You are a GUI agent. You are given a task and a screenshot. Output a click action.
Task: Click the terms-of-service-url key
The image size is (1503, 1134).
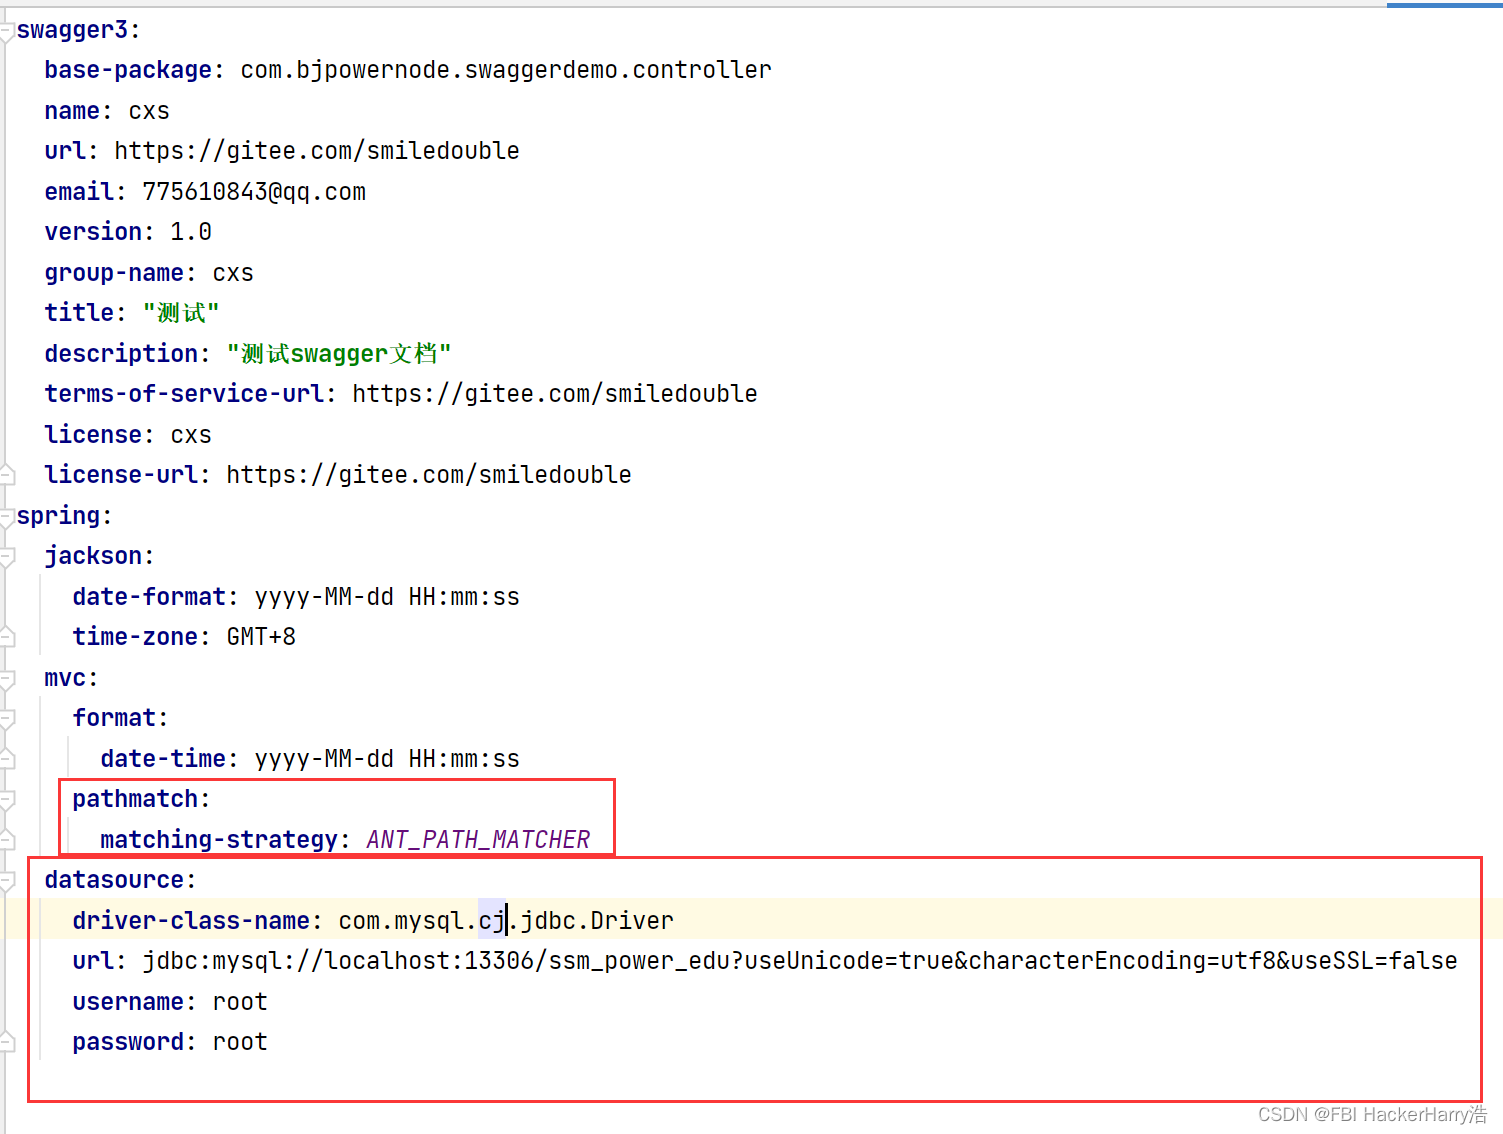184,394
